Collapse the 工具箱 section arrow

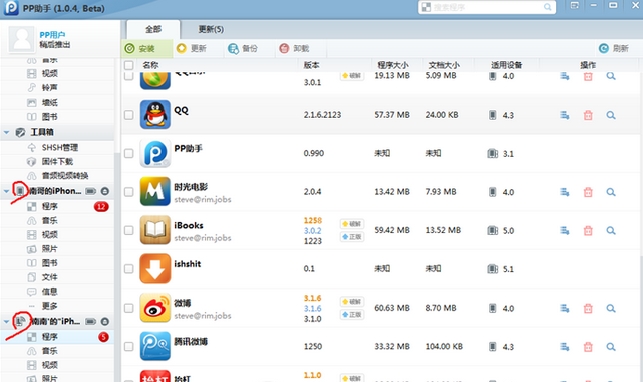click(7, 132)
